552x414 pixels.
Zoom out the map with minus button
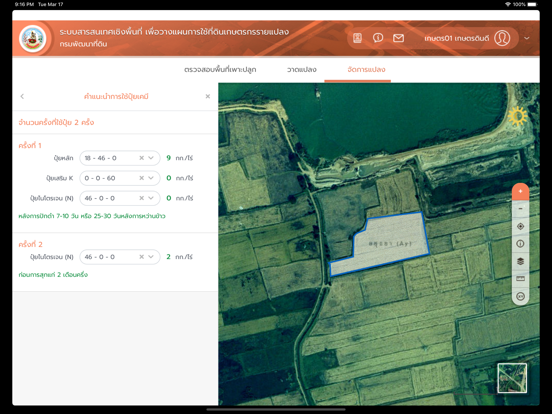(520, 209)
